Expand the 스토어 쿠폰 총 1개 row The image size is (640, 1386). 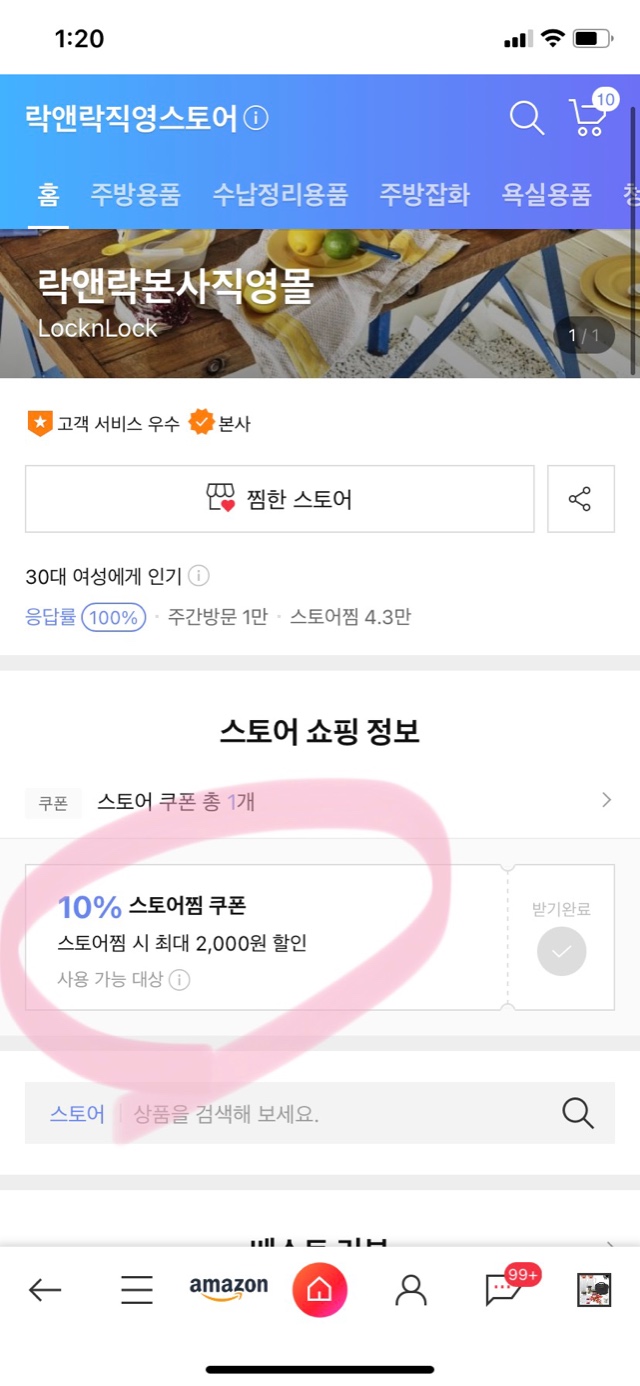(320, 801)
